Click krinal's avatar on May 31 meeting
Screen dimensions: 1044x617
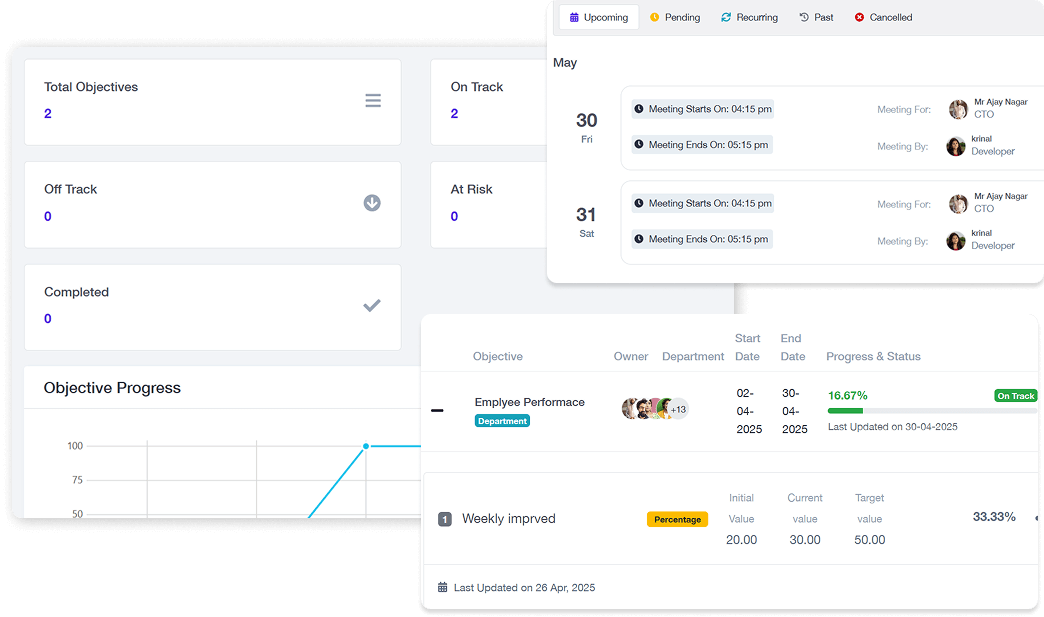(956, 241)
